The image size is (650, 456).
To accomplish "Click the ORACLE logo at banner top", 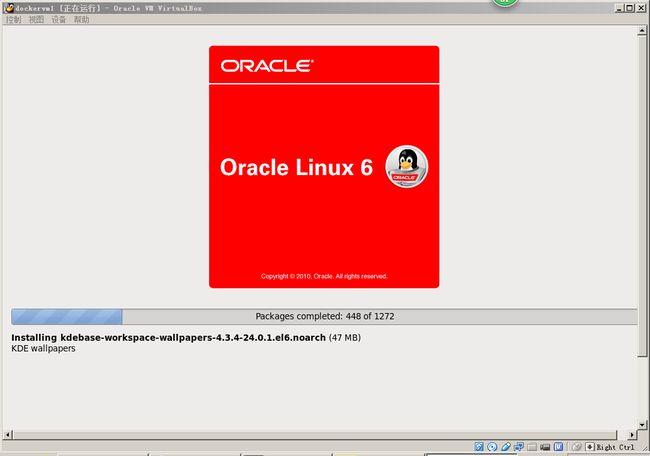I will click(267, 65).
